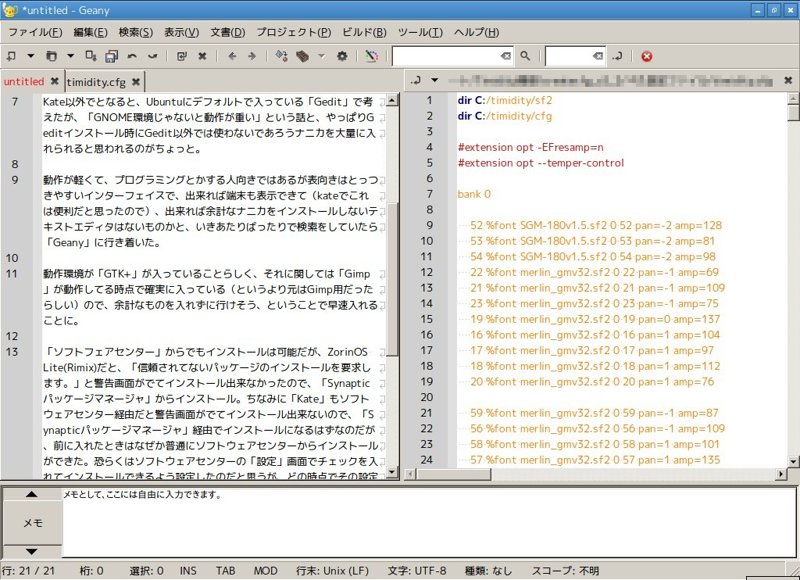The image size is (800, 580).
Task: Jump to the entered line number
Action: coord(617,56)
